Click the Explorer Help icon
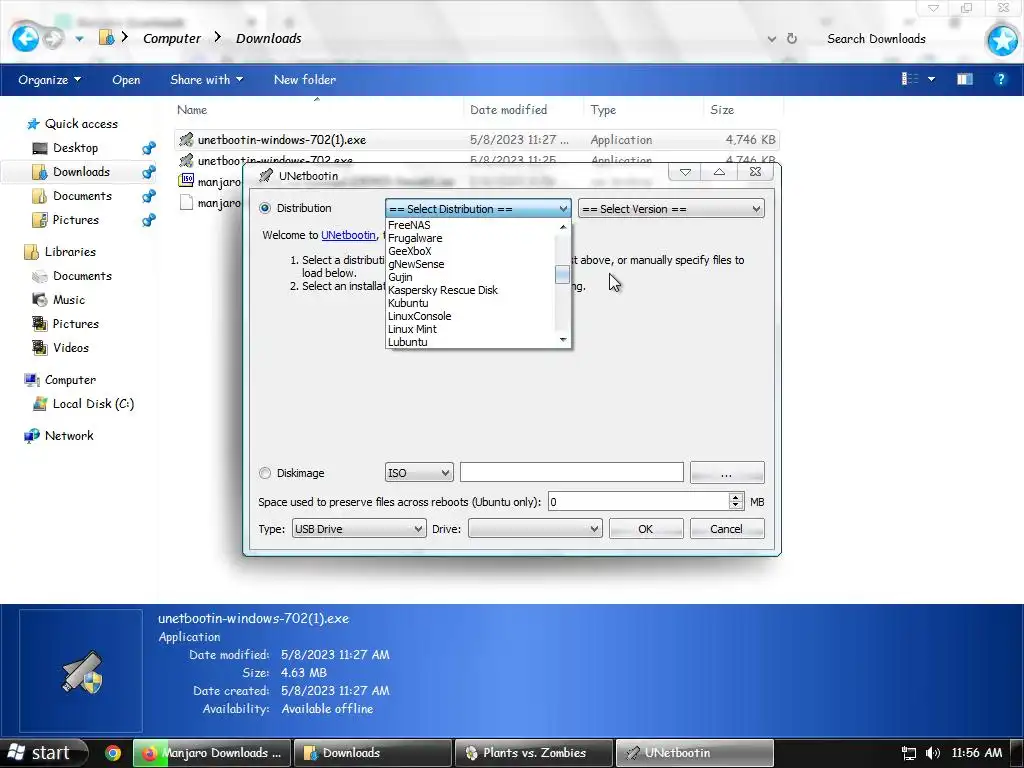The image size is (1024, 768). coord(1000,79)
